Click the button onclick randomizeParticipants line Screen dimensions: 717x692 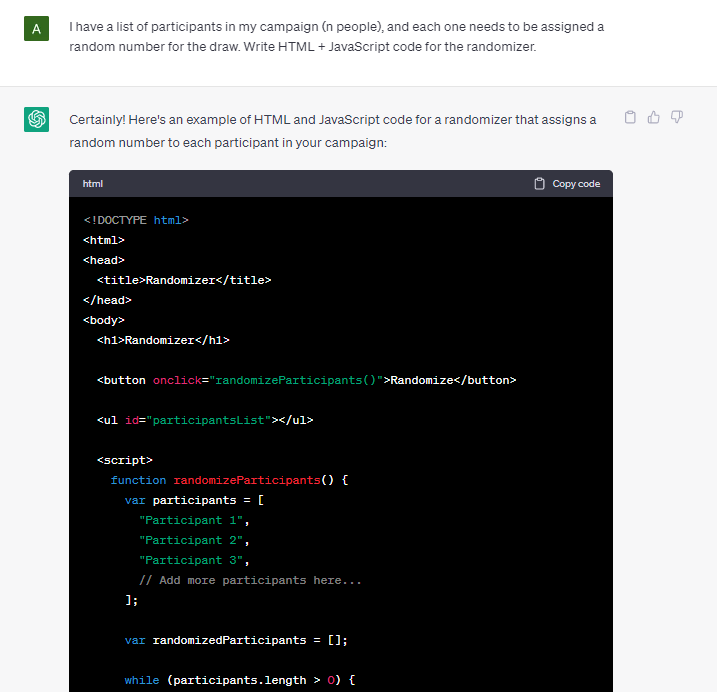[306, 381]
